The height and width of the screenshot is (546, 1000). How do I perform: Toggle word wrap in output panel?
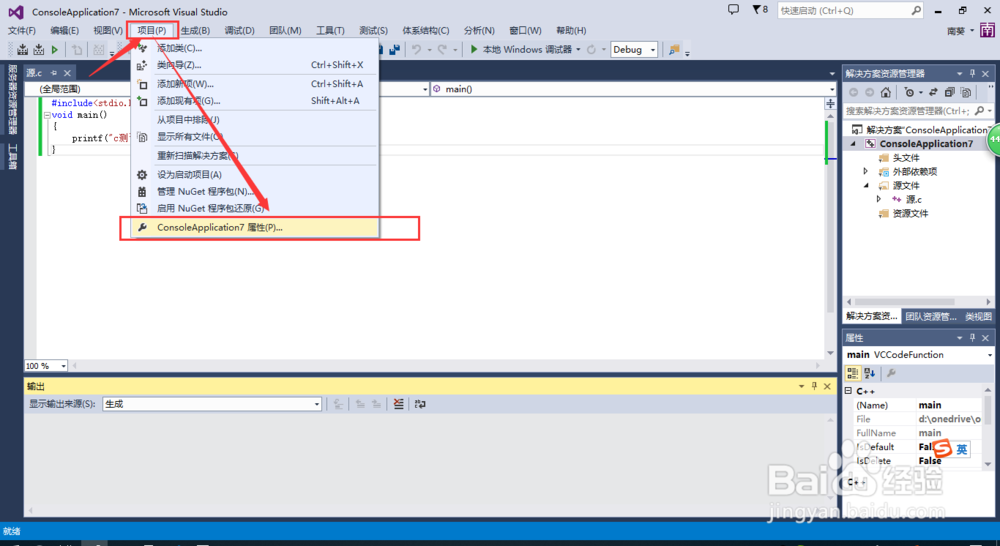coord(420,404)
